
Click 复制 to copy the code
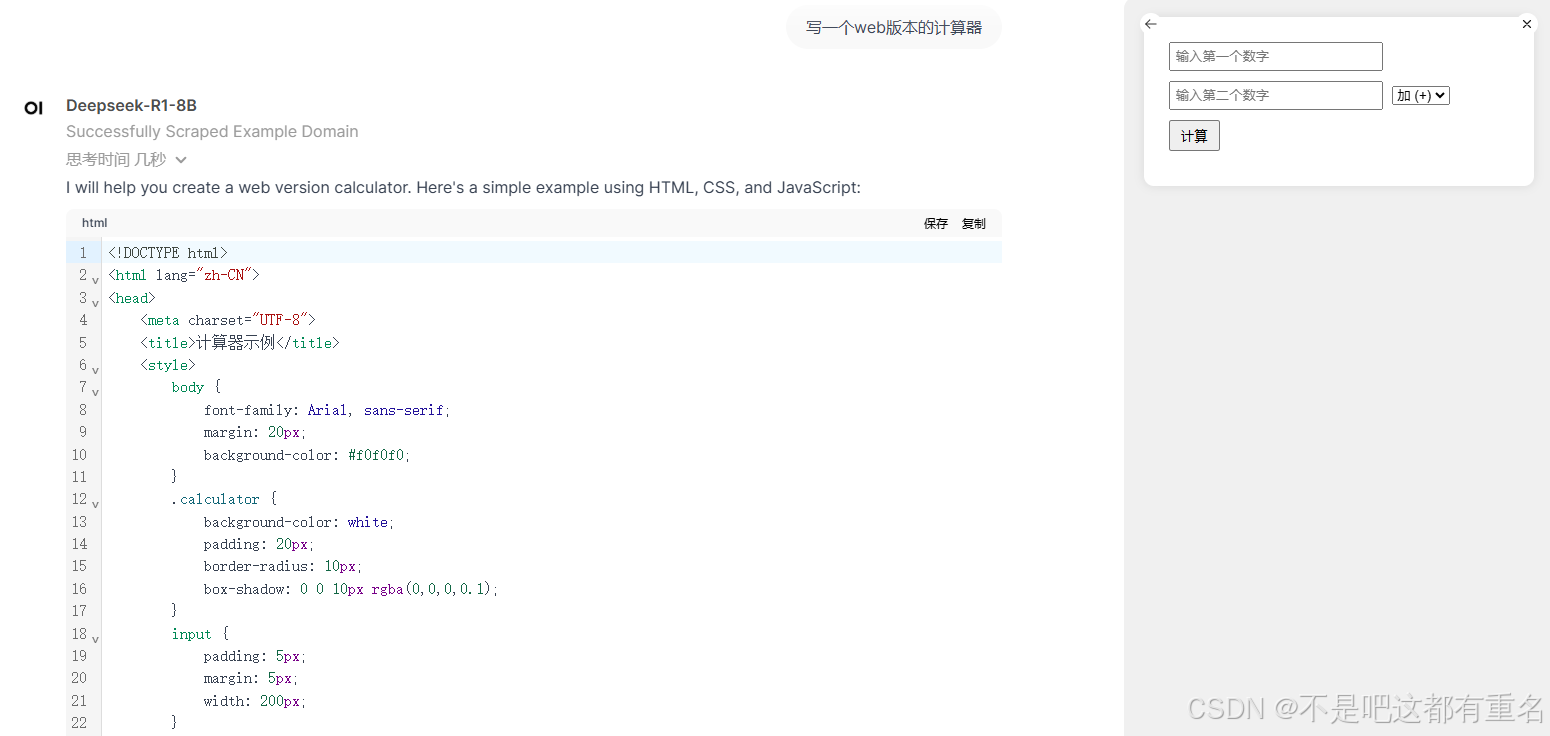pyautogui.click(x=974, y=224)
